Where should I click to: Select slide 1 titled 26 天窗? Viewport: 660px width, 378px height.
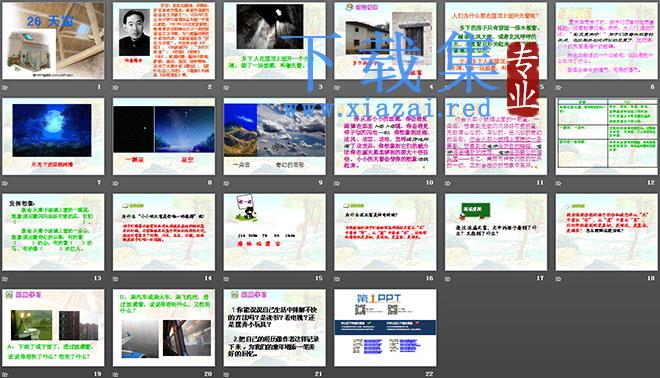53,41
